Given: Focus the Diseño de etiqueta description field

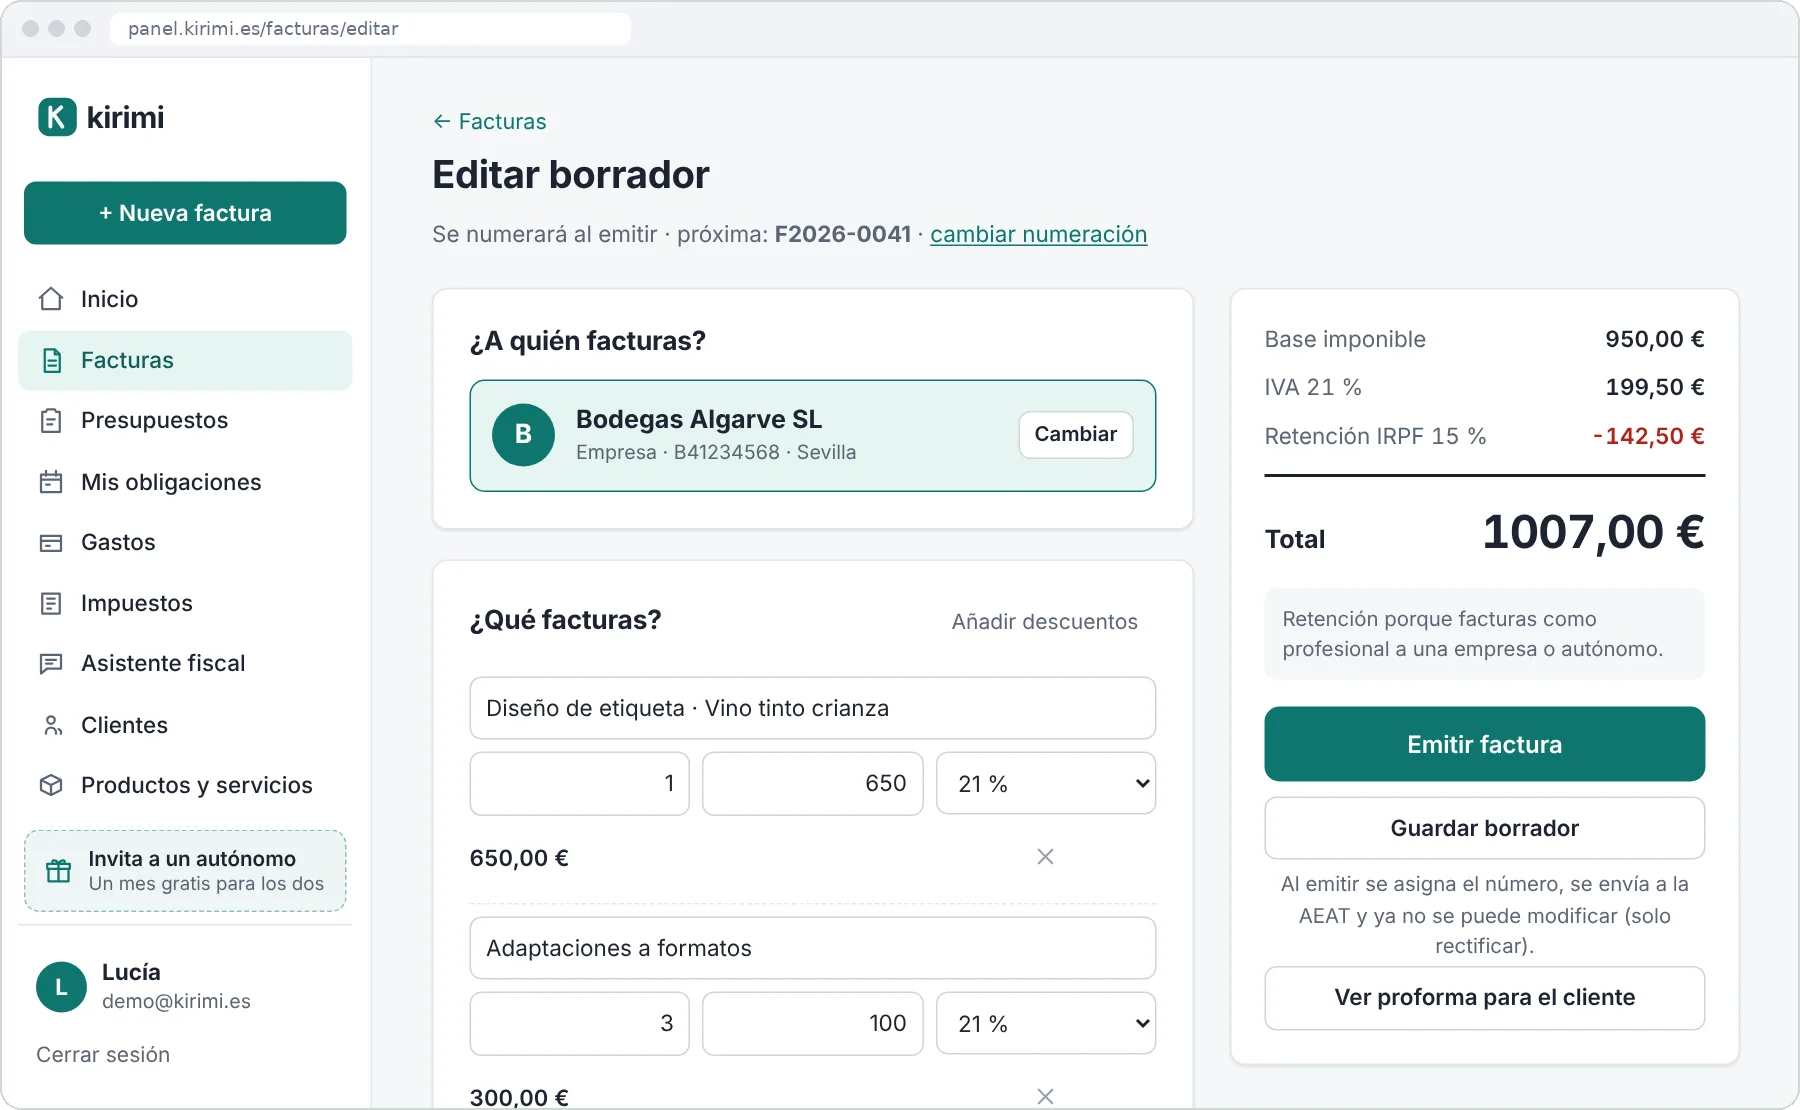Looking at the screenshot, I should [812, 708].
